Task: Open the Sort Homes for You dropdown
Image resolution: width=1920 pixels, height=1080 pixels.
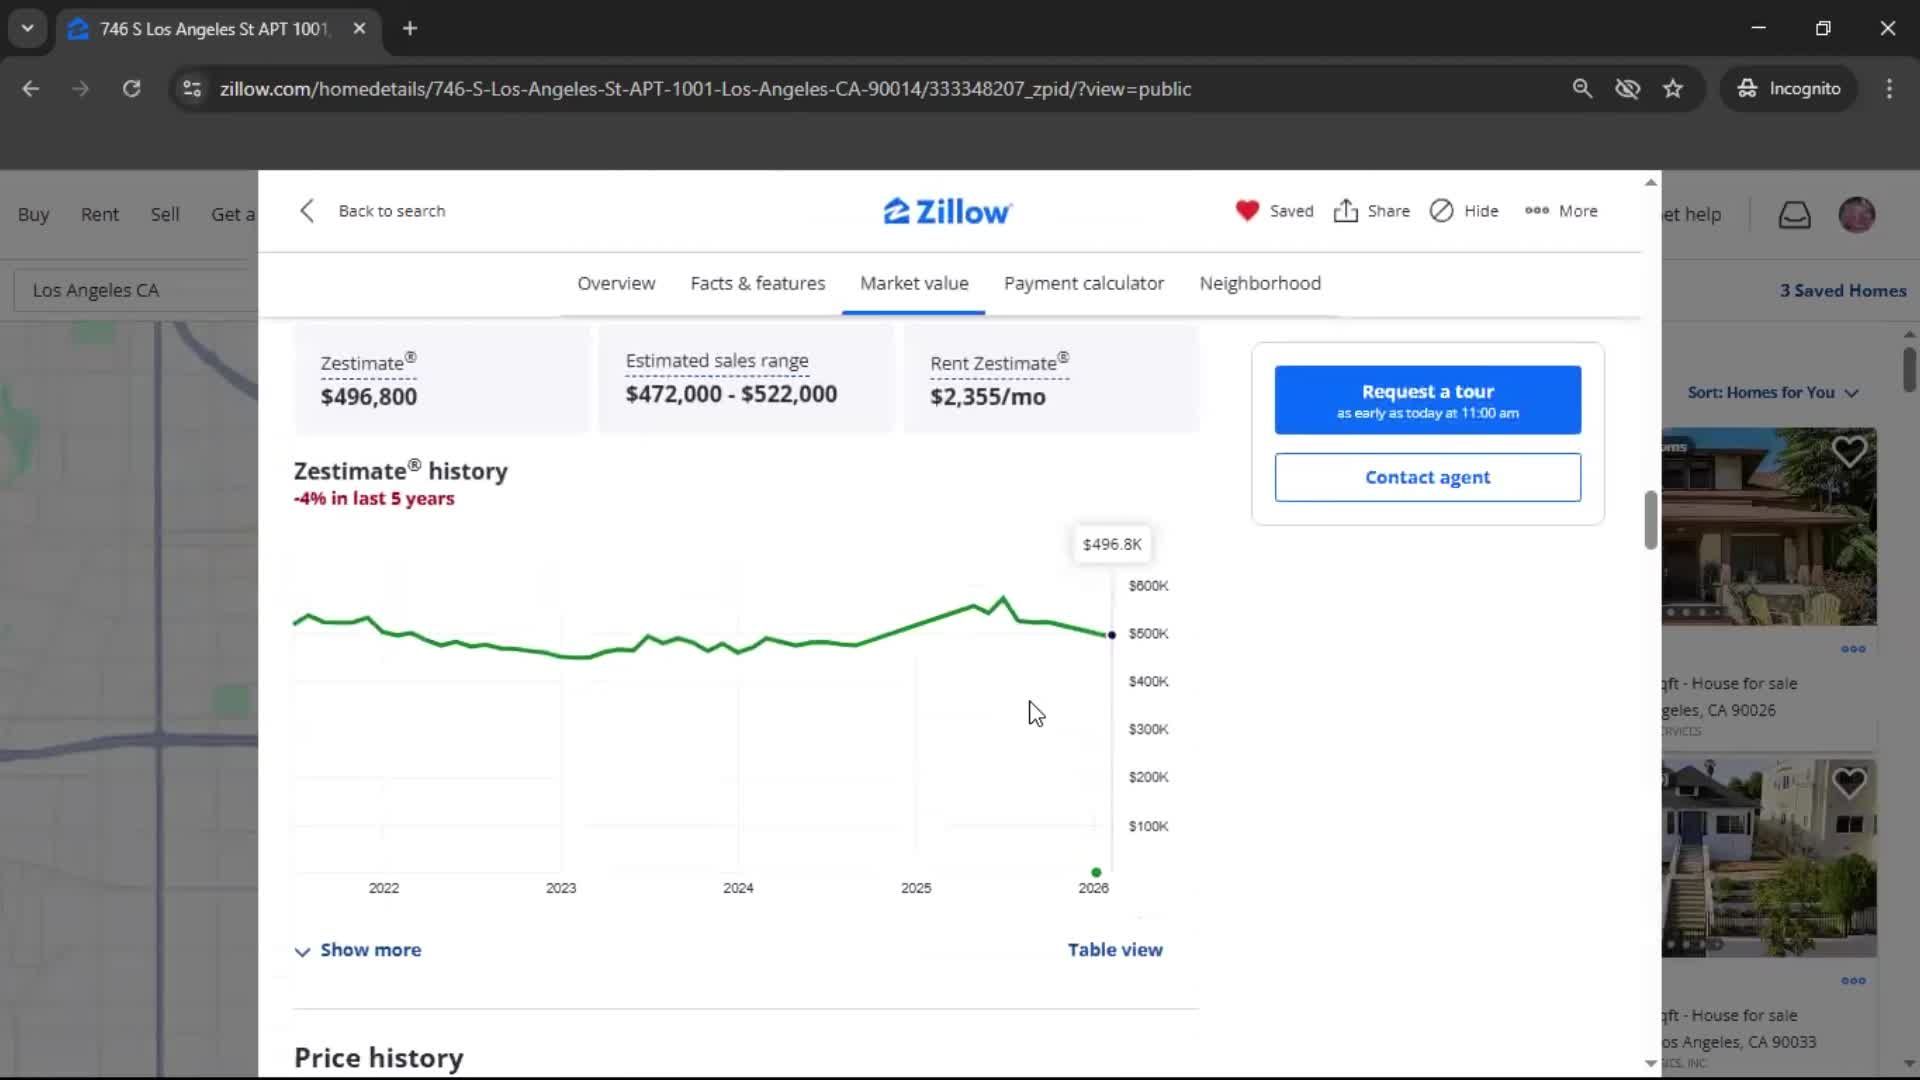Action: 1772,393
